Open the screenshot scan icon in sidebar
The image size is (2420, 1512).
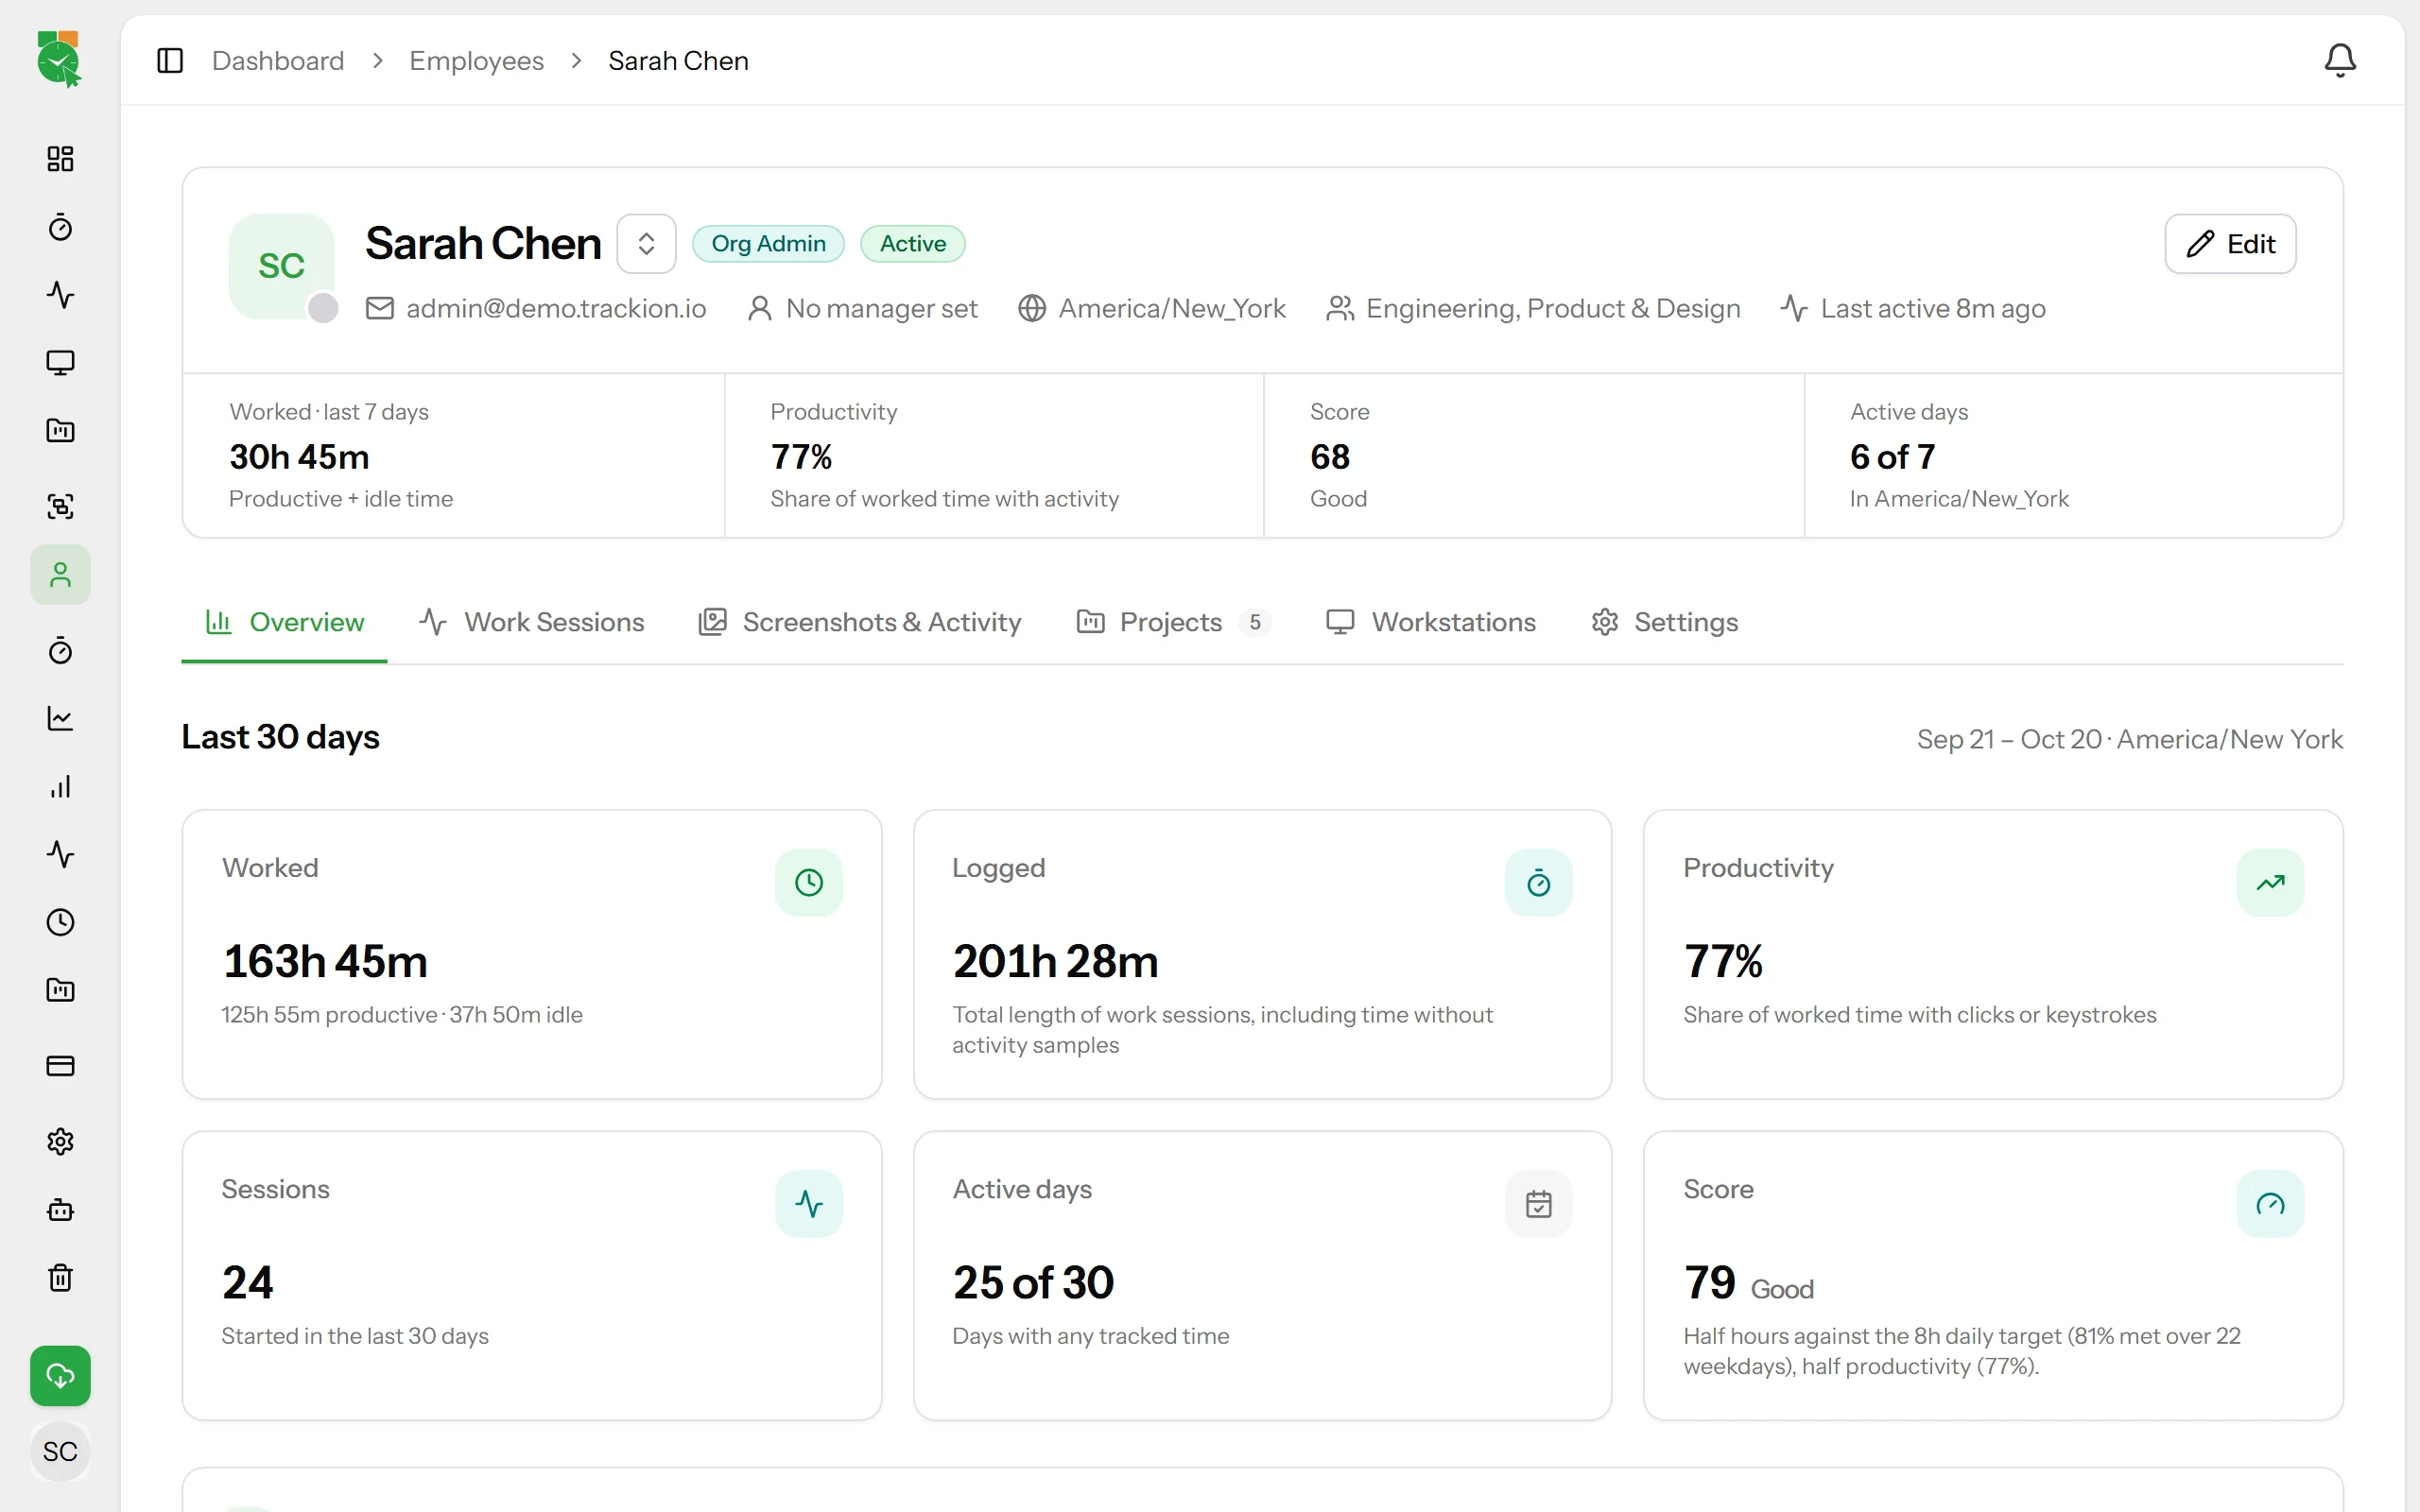[60, 506]
